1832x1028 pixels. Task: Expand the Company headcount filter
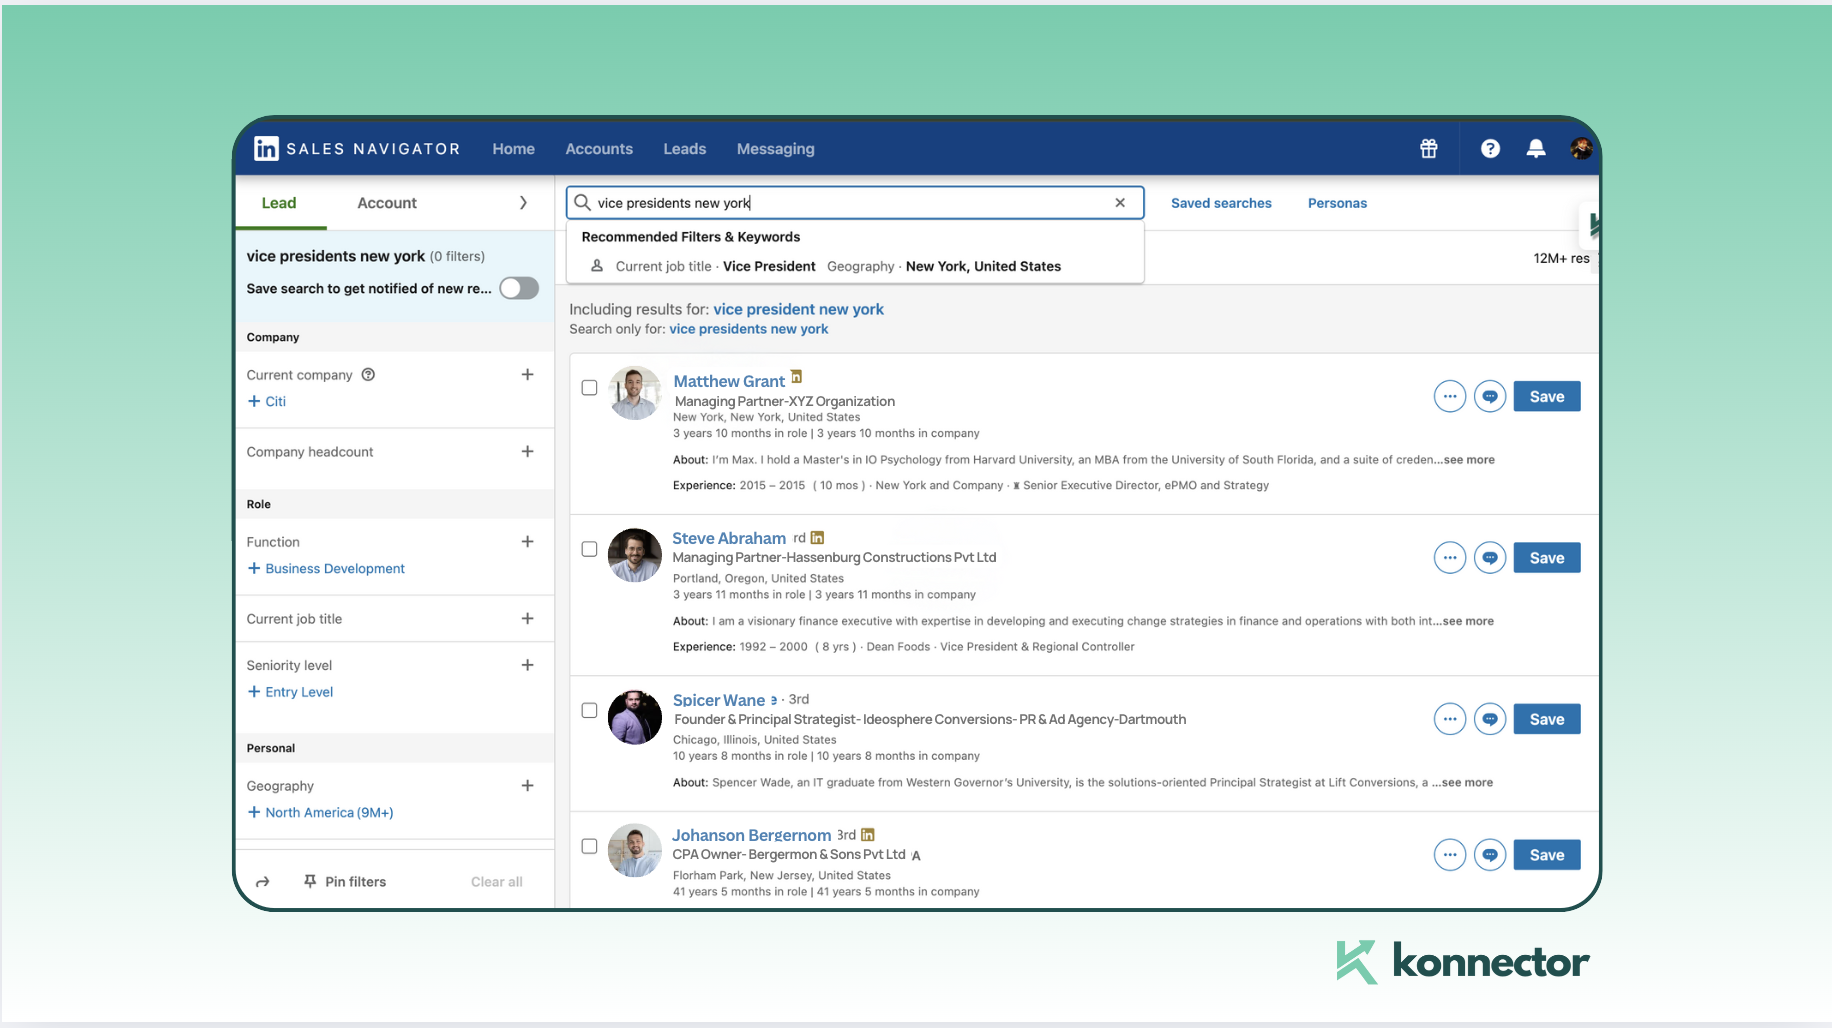527,452
